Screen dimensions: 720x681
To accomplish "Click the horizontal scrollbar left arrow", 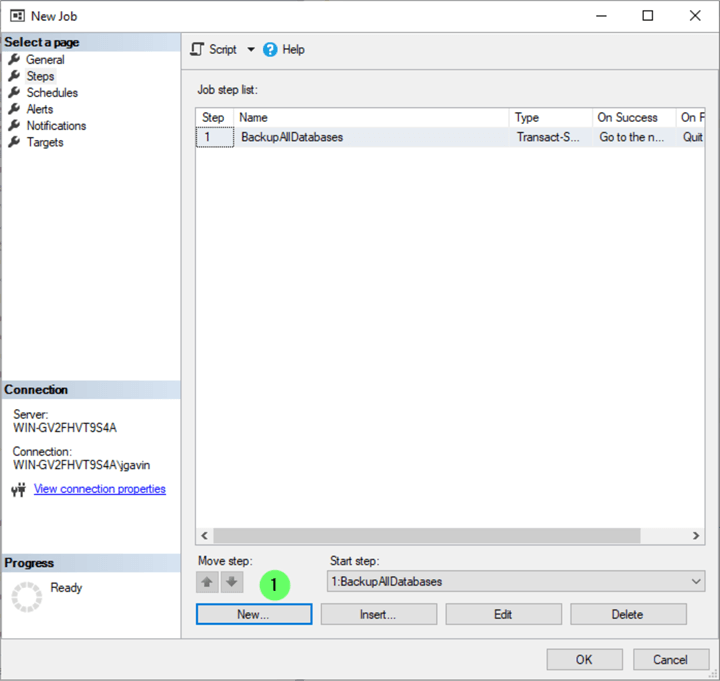I will coord(204,535).
